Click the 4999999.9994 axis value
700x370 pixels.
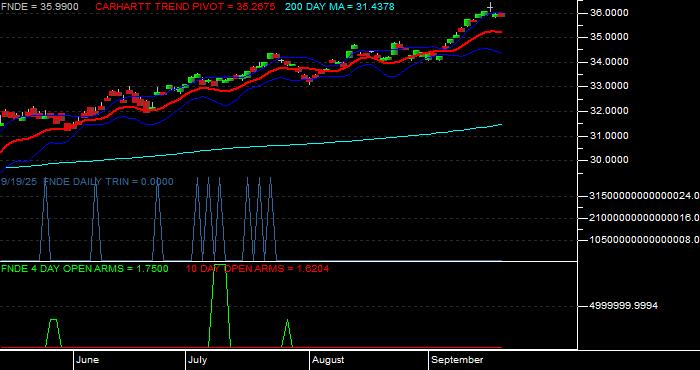pyautogui.click(x=624, y=306)
